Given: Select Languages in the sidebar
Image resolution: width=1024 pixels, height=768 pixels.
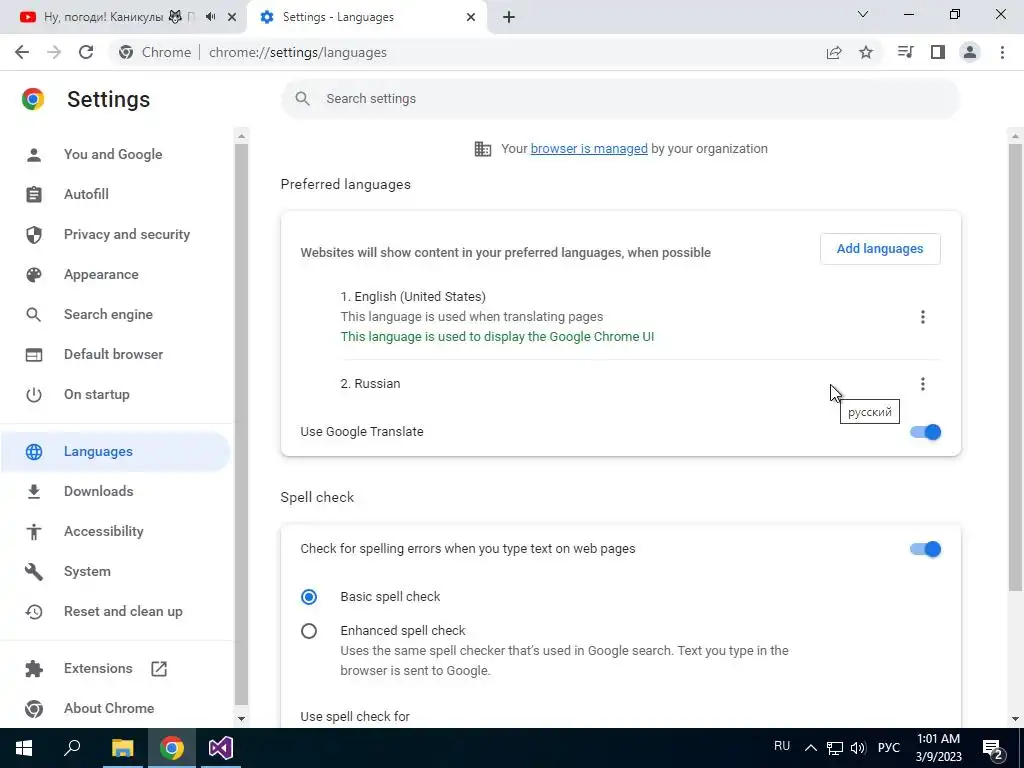Looking at the screenshot, I should pos(116,451).
